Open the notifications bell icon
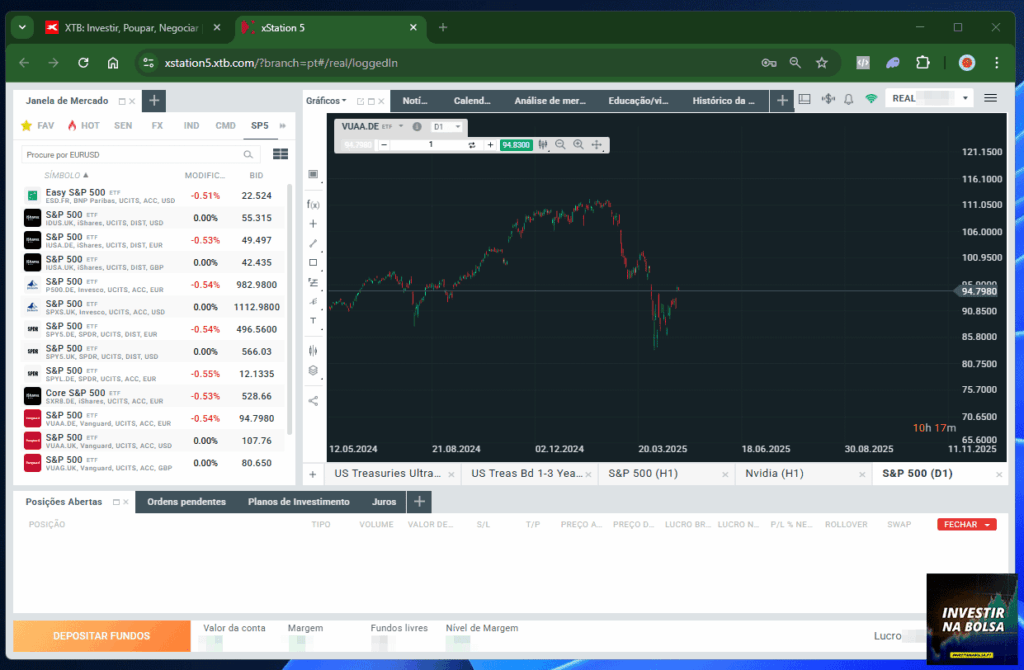1024x670 pixels. point(848,99)
